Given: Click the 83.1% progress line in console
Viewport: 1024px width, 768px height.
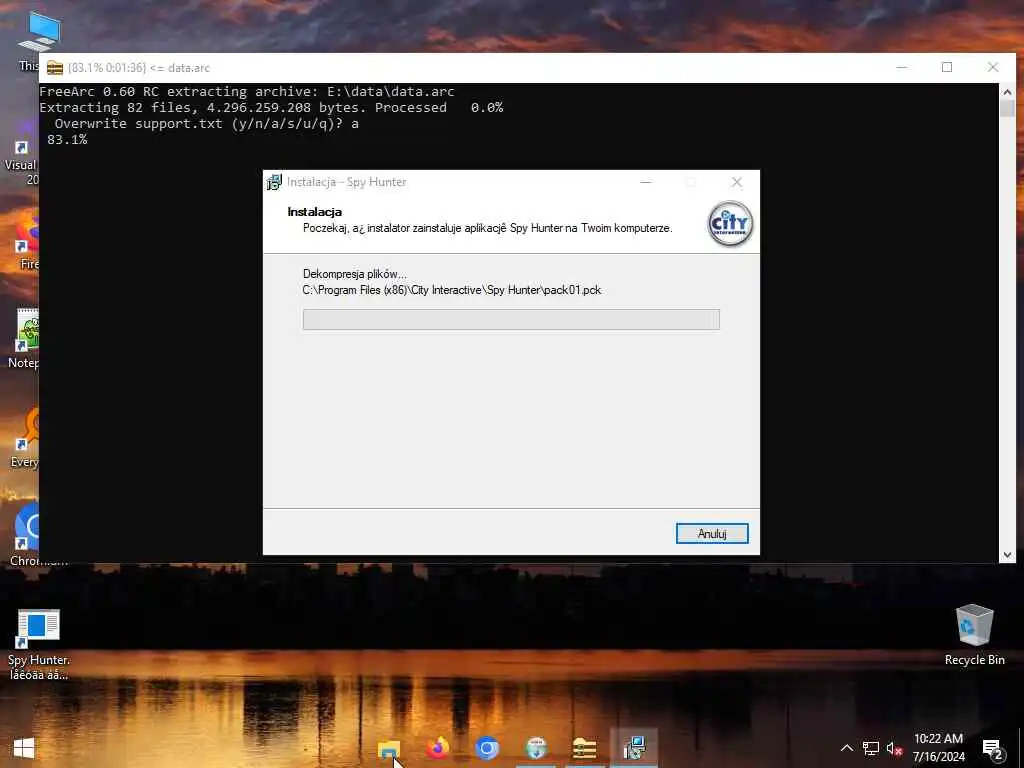Looking at the screenshot, I should click(x=67, y=139).
